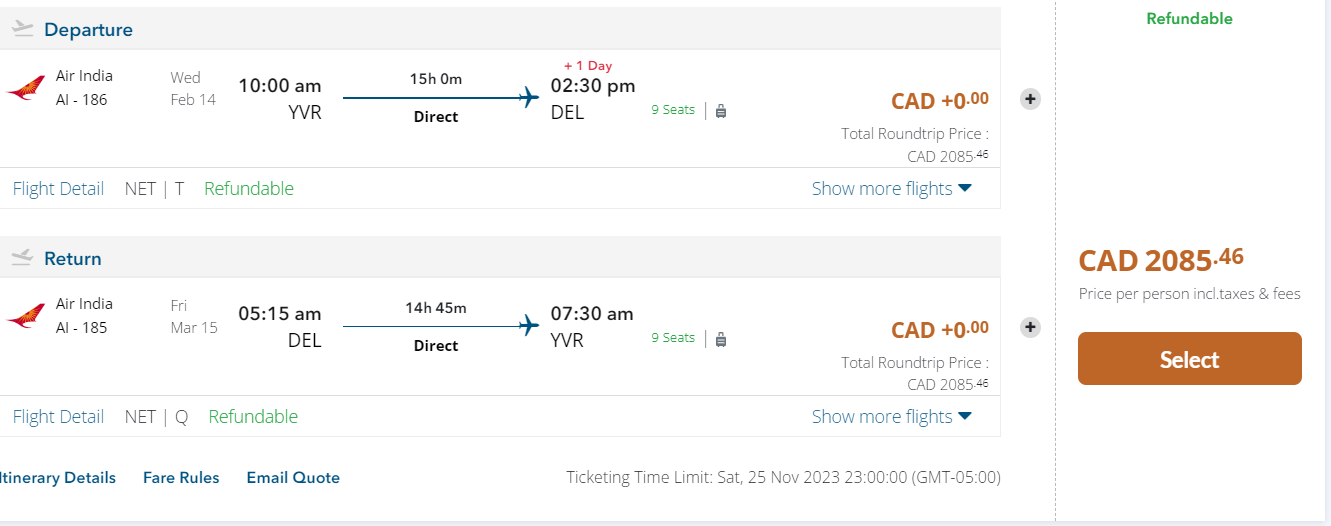Click baggage icon on departure flight
1331x526 pixels.
[x=721, y=111]
